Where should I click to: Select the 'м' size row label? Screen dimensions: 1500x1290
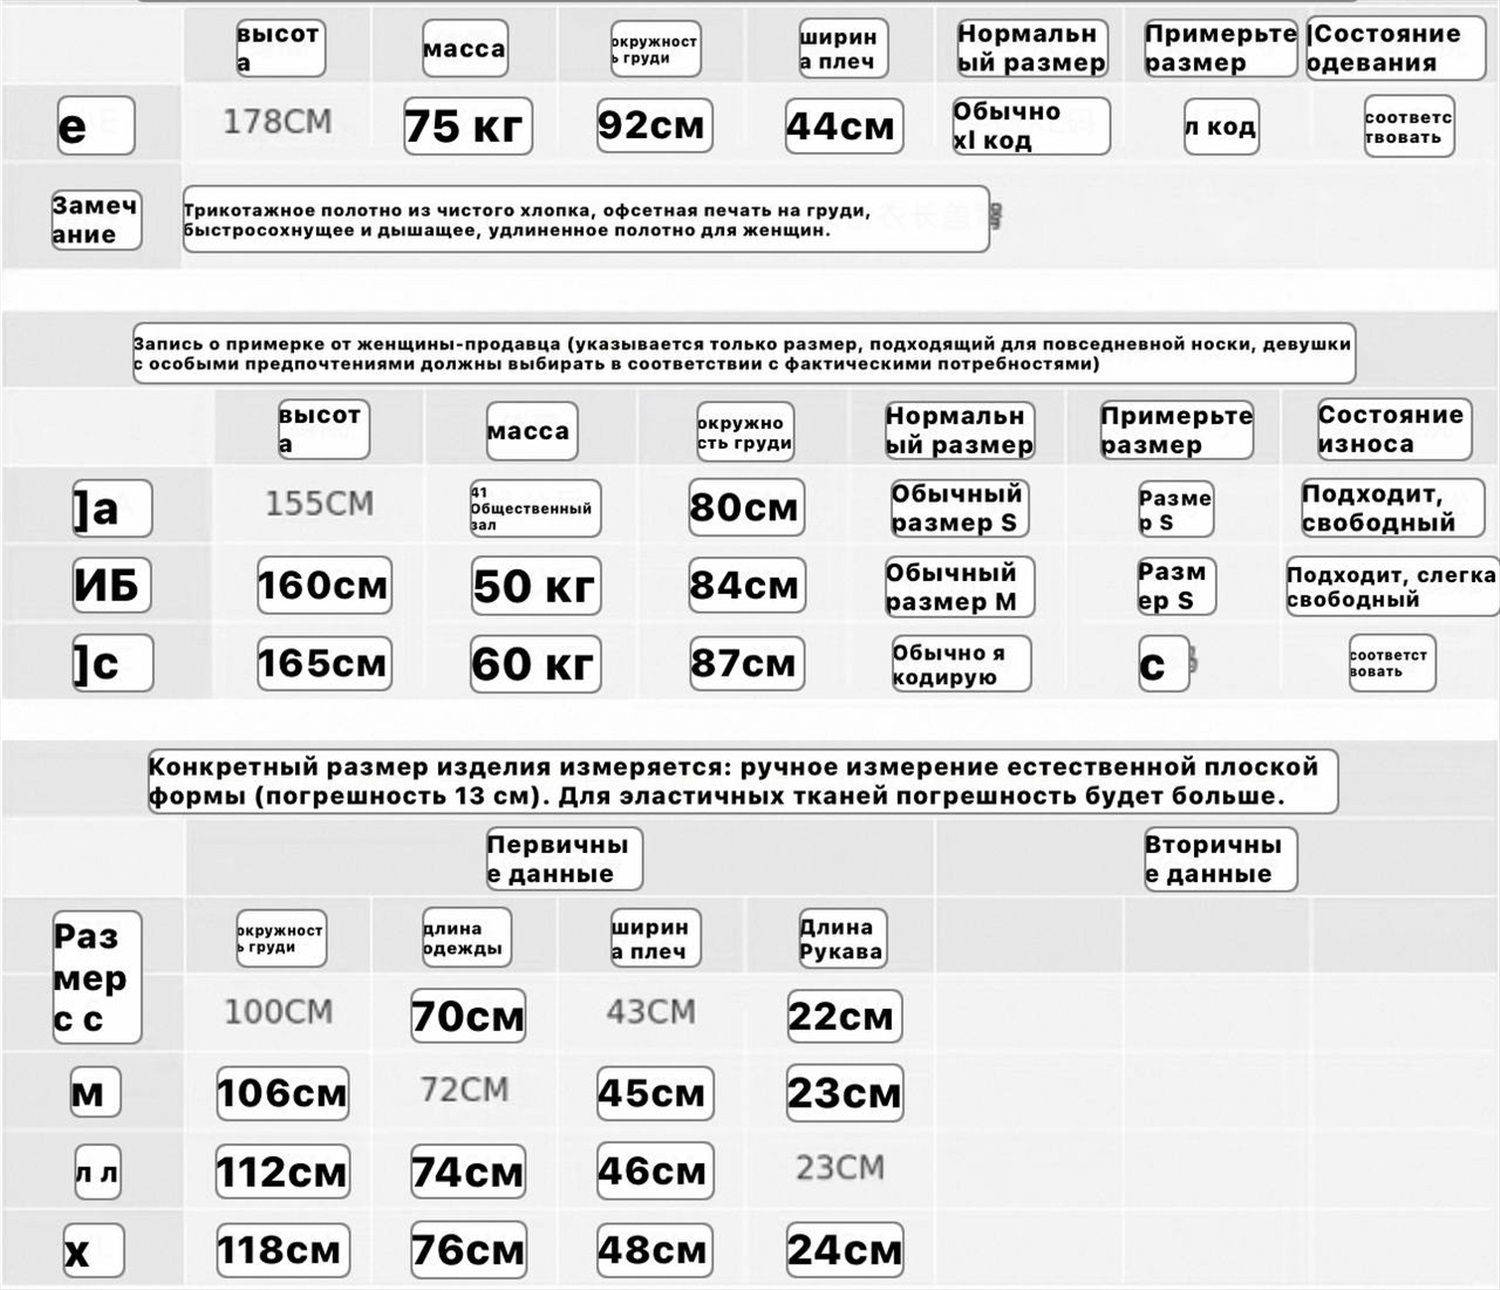pos(95,1093)
